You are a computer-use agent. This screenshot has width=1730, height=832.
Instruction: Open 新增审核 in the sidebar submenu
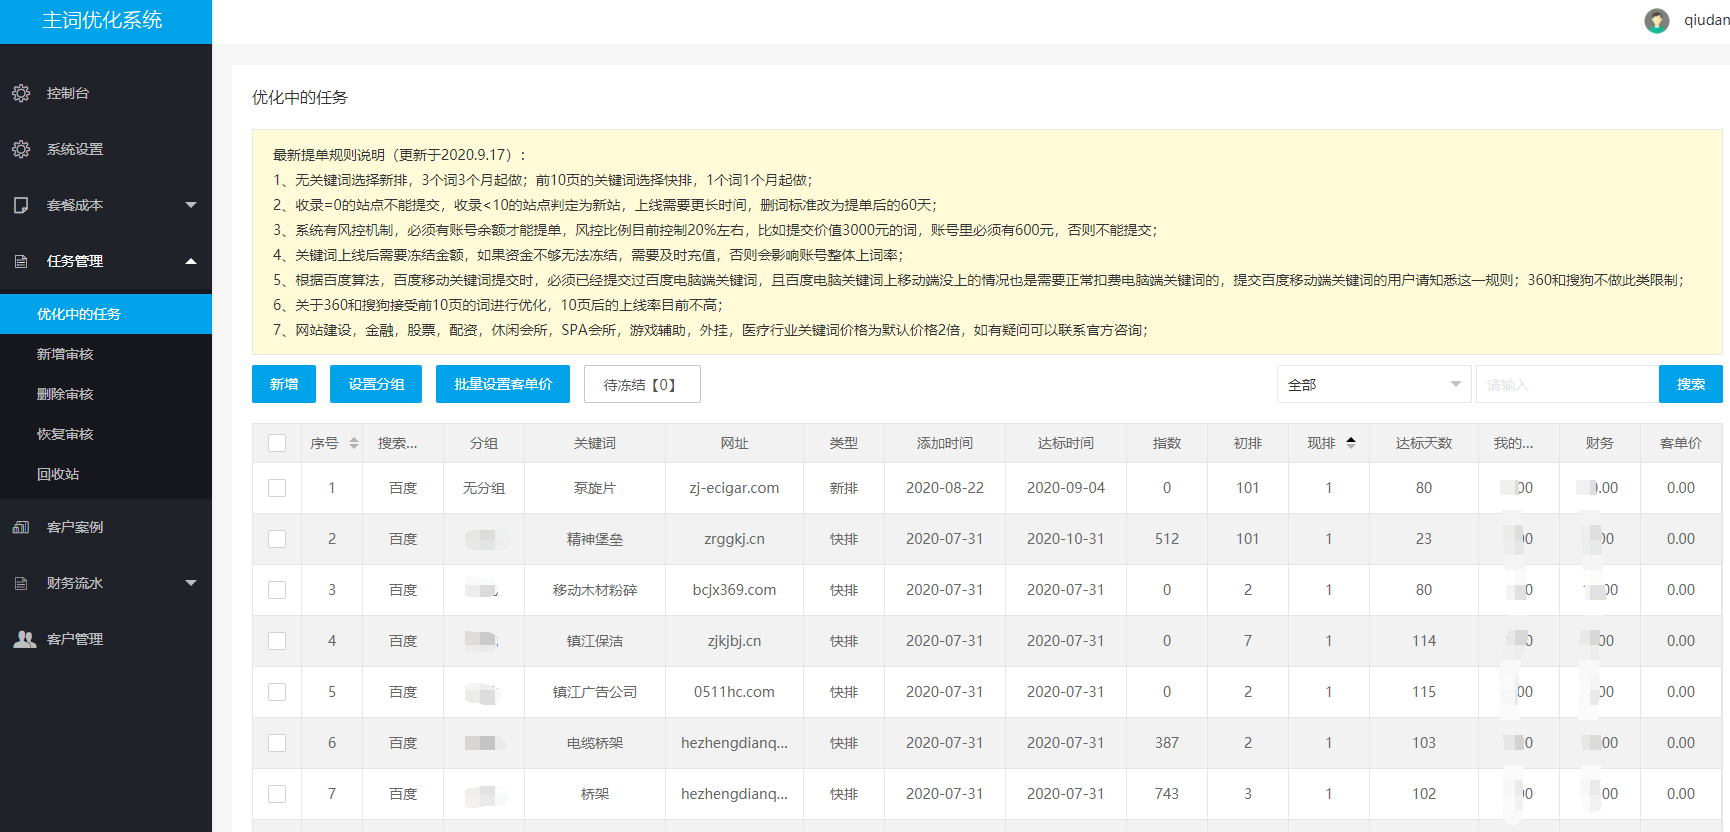click(65, 354)
